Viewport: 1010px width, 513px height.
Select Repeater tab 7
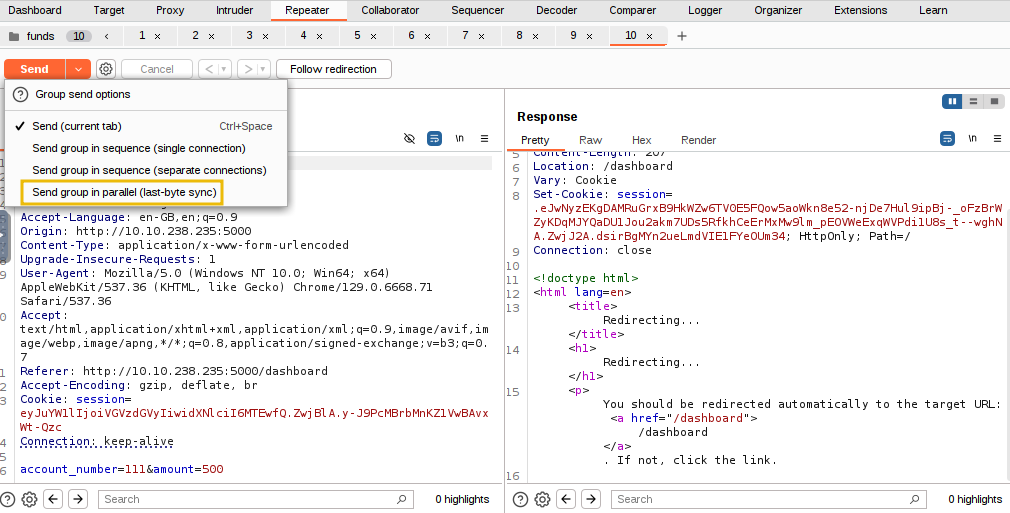465,35
